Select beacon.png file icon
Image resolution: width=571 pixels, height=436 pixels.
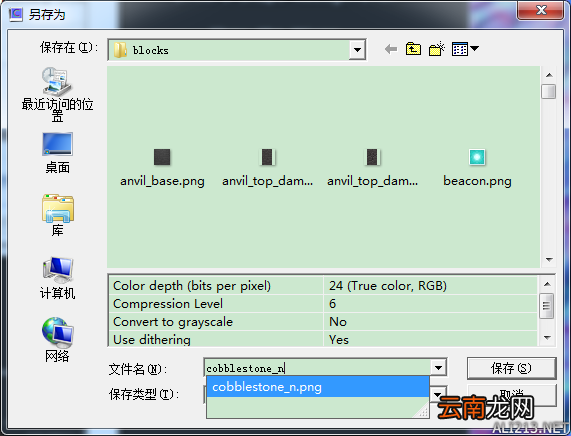pos(477,157)
